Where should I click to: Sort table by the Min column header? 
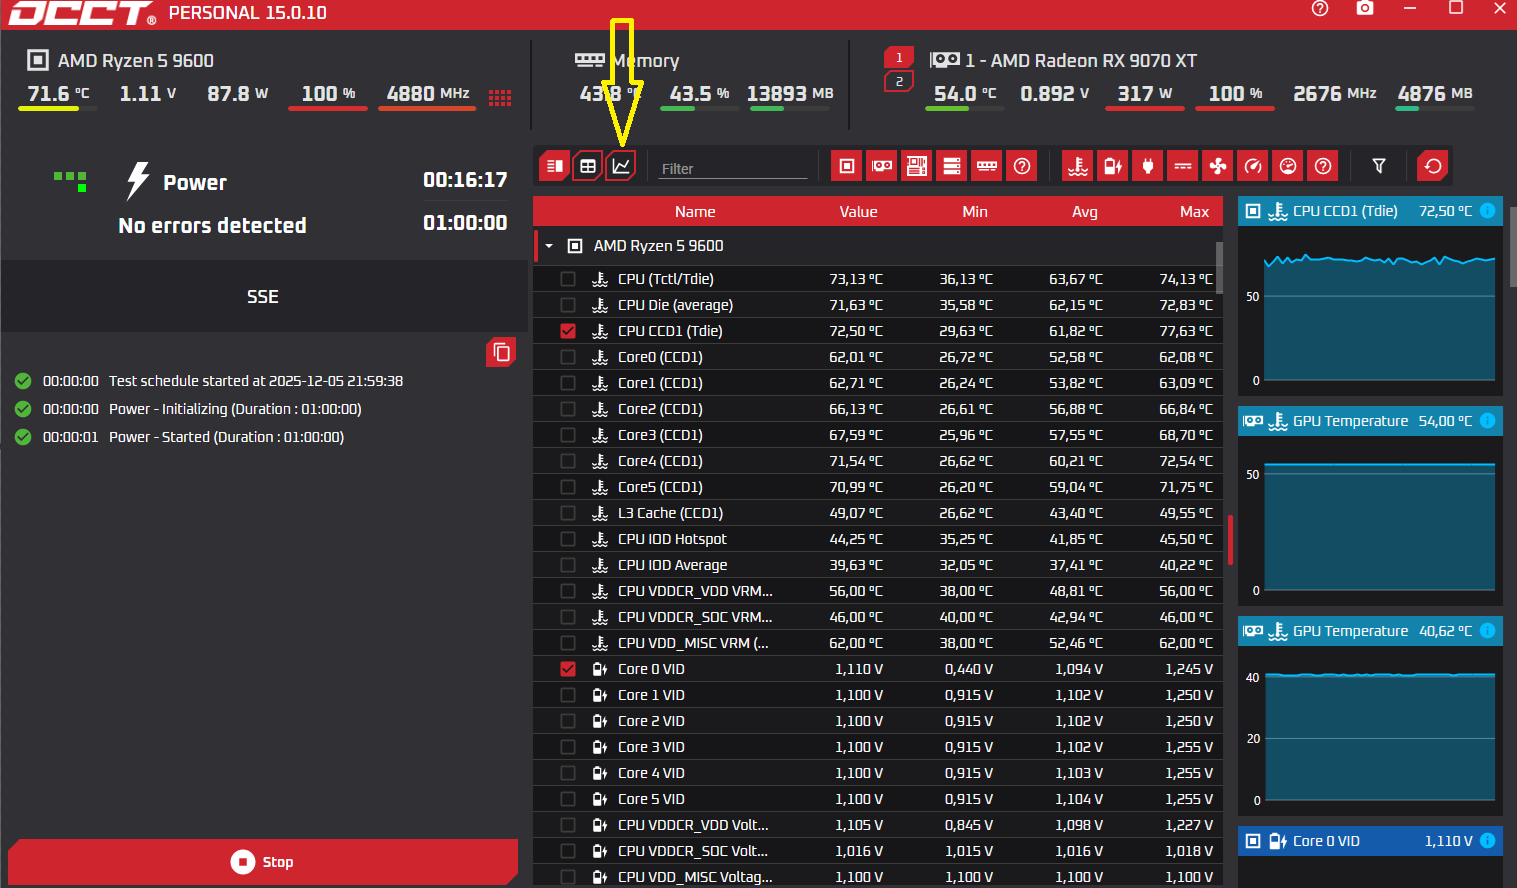pyautogui.click(x=975, y=212)
